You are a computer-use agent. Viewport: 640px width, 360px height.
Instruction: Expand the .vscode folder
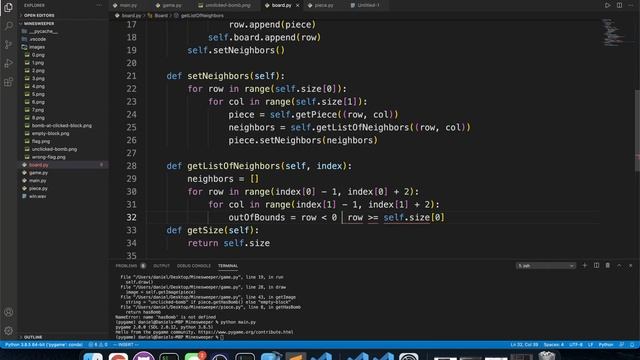click(x=38, y=39)
